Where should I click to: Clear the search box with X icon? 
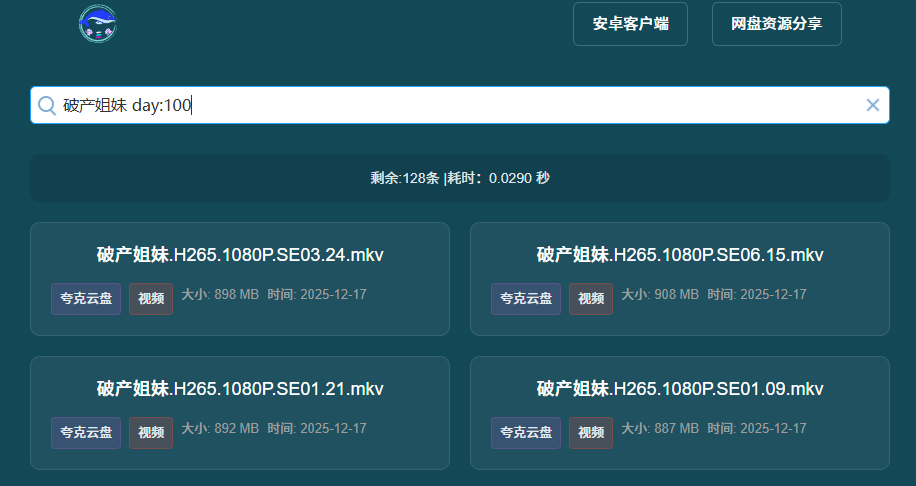tap(872, 105)
